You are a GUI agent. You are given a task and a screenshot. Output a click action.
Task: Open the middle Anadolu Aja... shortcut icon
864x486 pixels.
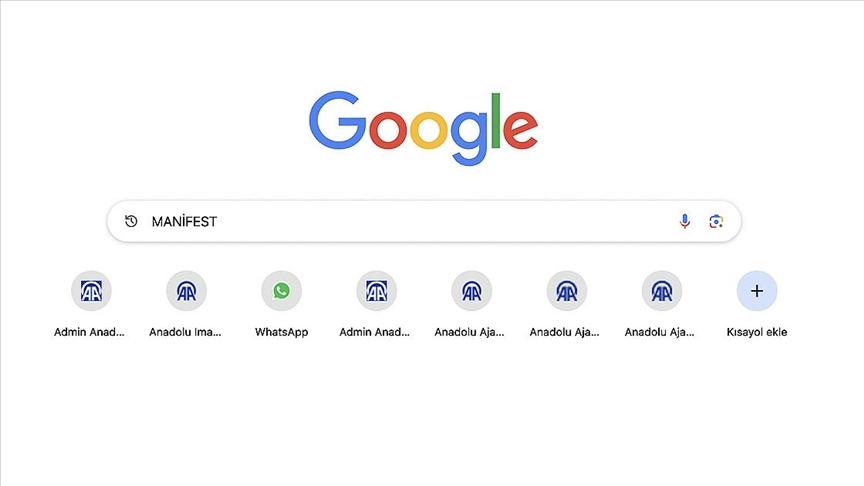566,291
